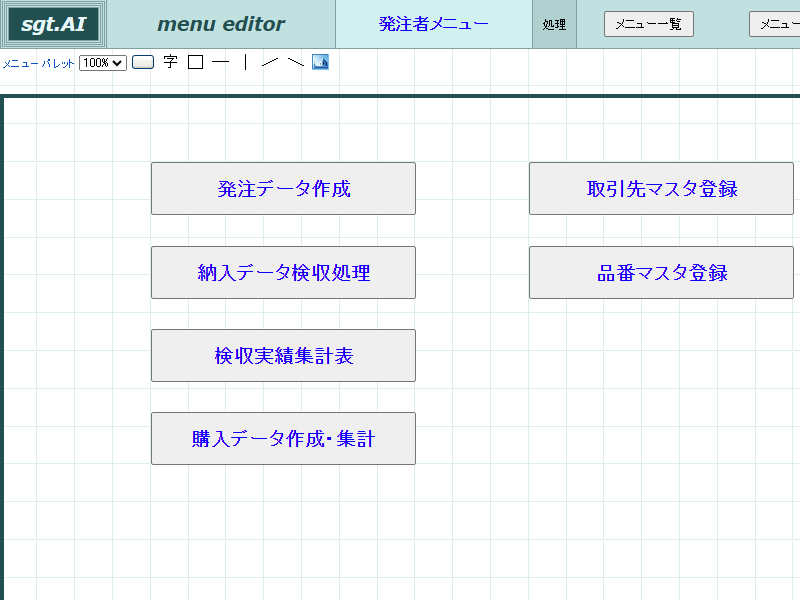800x600 pixels.
Task: Select the 品番マスタ登録 menu button
Action: click(x=661, y=272)
